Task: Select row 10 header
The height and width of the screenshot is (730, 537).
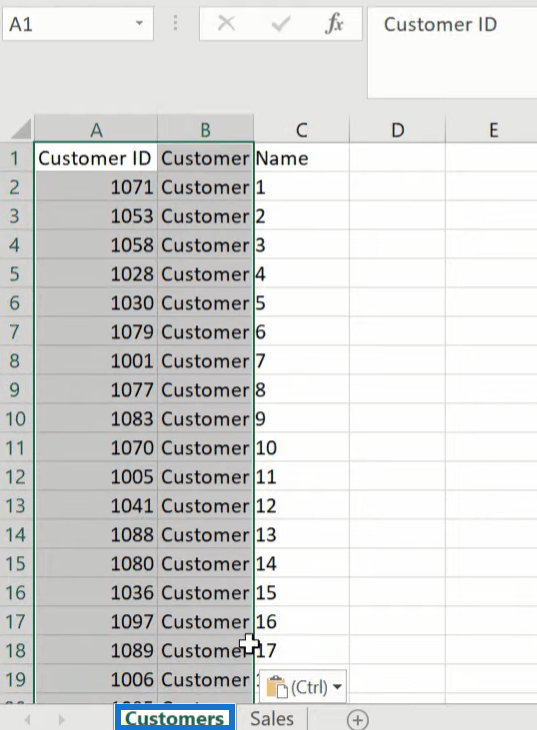Action: [16, 419]
